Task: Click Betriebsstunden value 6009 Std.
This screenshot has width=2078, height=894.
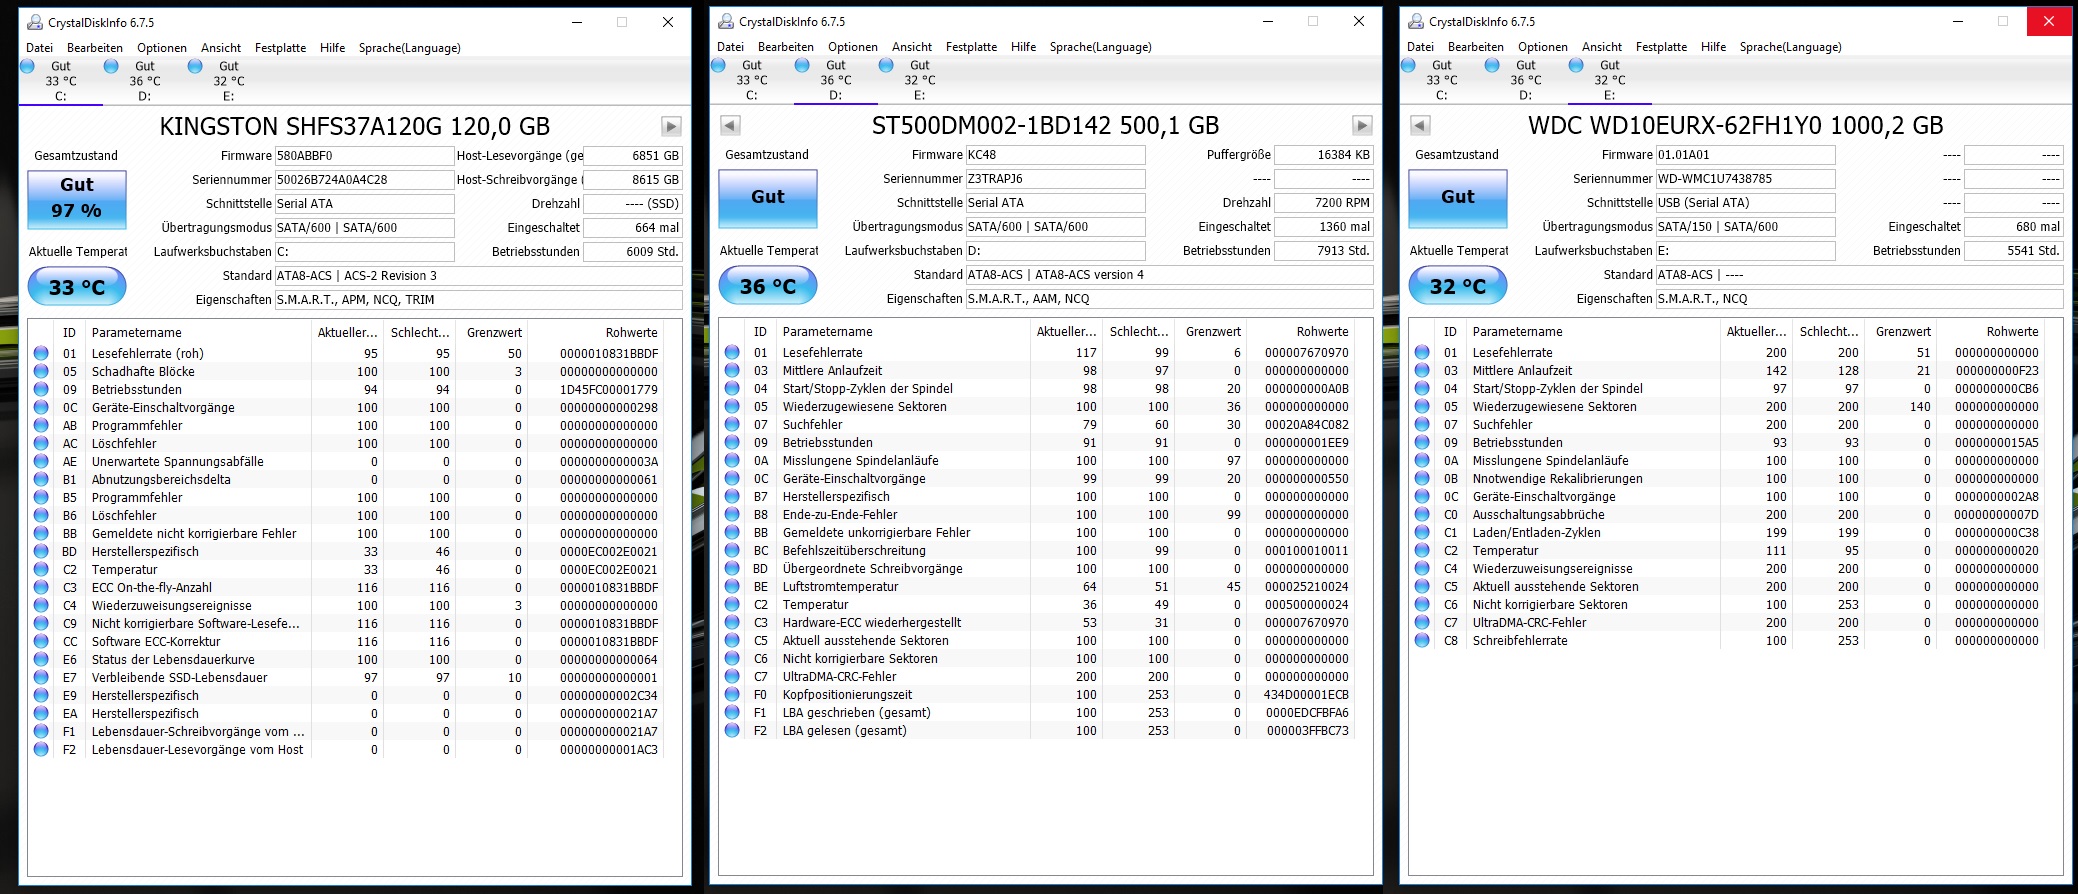Action: tap(633, 252)
